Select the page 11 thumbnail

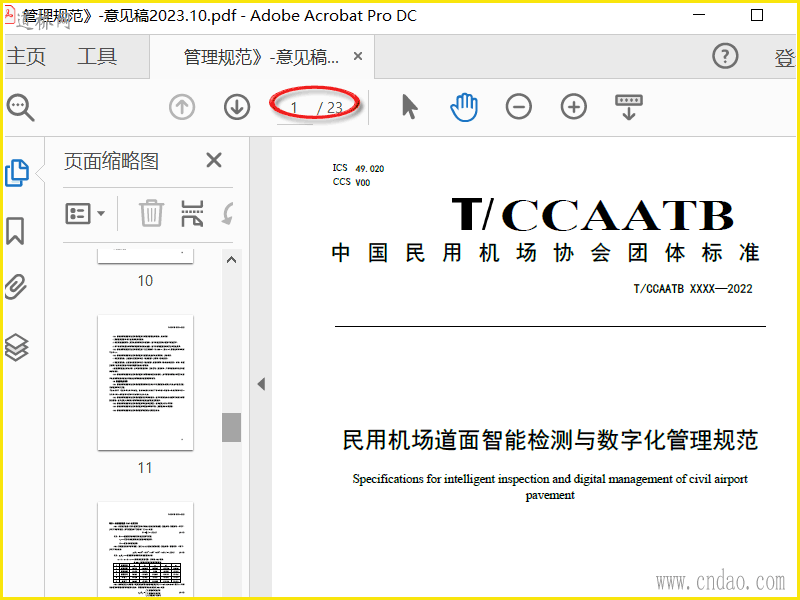(145, 383)
